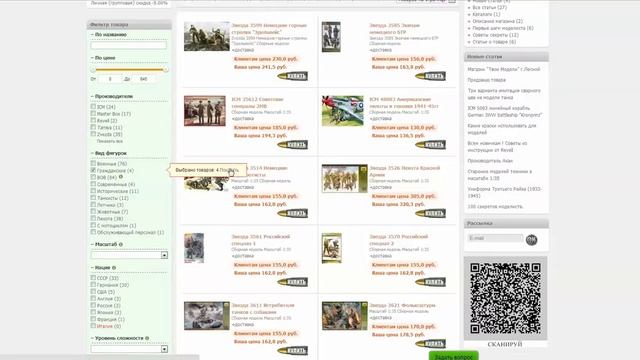Open the Описание магазина (2) category
Image resolution: width=640 pixels, height=360 pixels.
498,21
